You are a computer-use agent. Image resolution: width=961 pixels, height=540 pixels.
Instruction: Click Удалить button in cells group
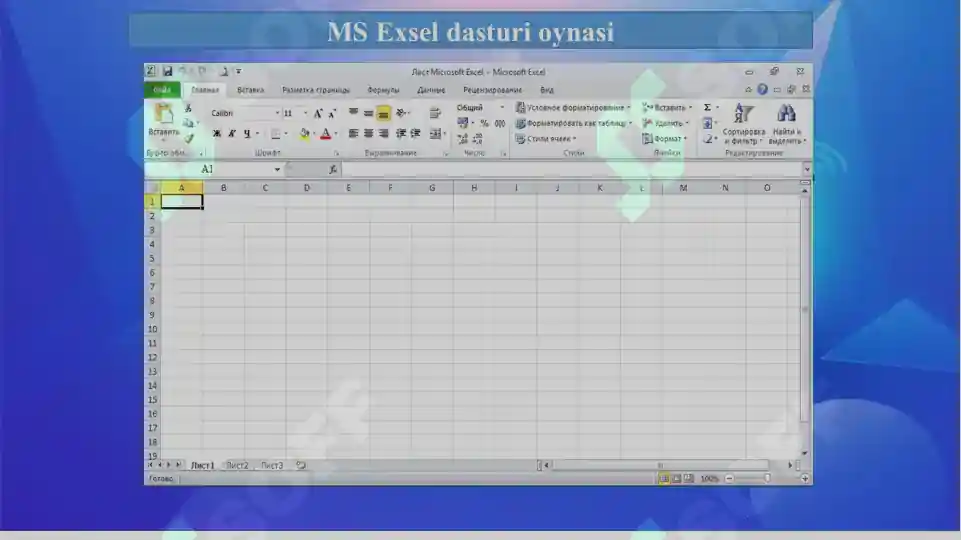pyautogui.click(x=666, y=123)
